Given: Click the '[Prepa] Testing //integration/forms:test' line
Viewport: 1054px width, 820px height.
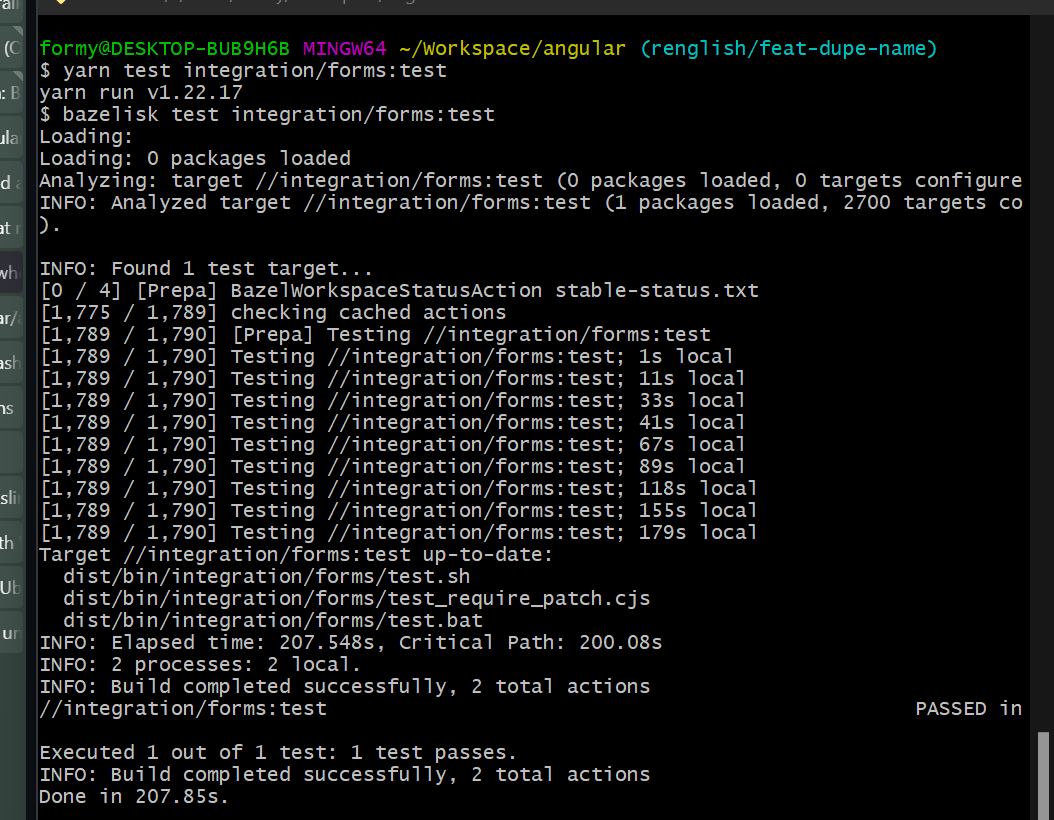Looking at the screenshot, I should (x=375, y=335).
